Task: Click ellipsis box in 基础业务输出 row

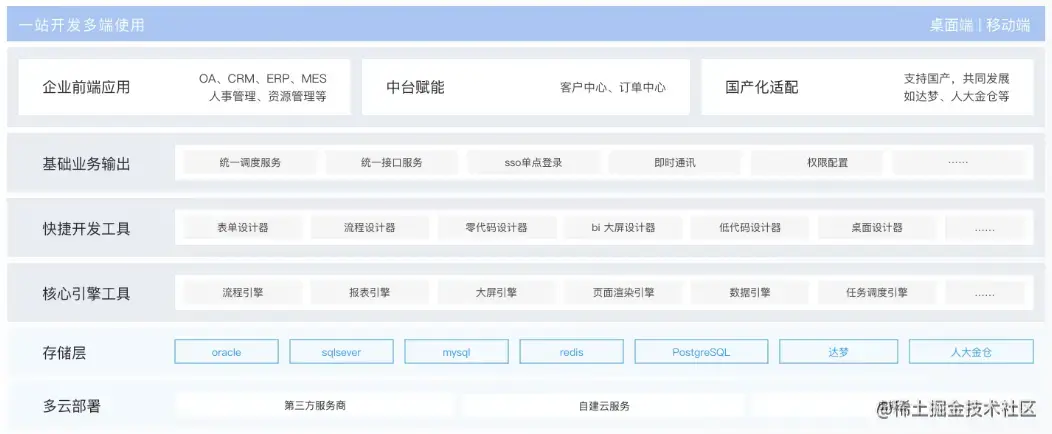Action: coord(958,163)
